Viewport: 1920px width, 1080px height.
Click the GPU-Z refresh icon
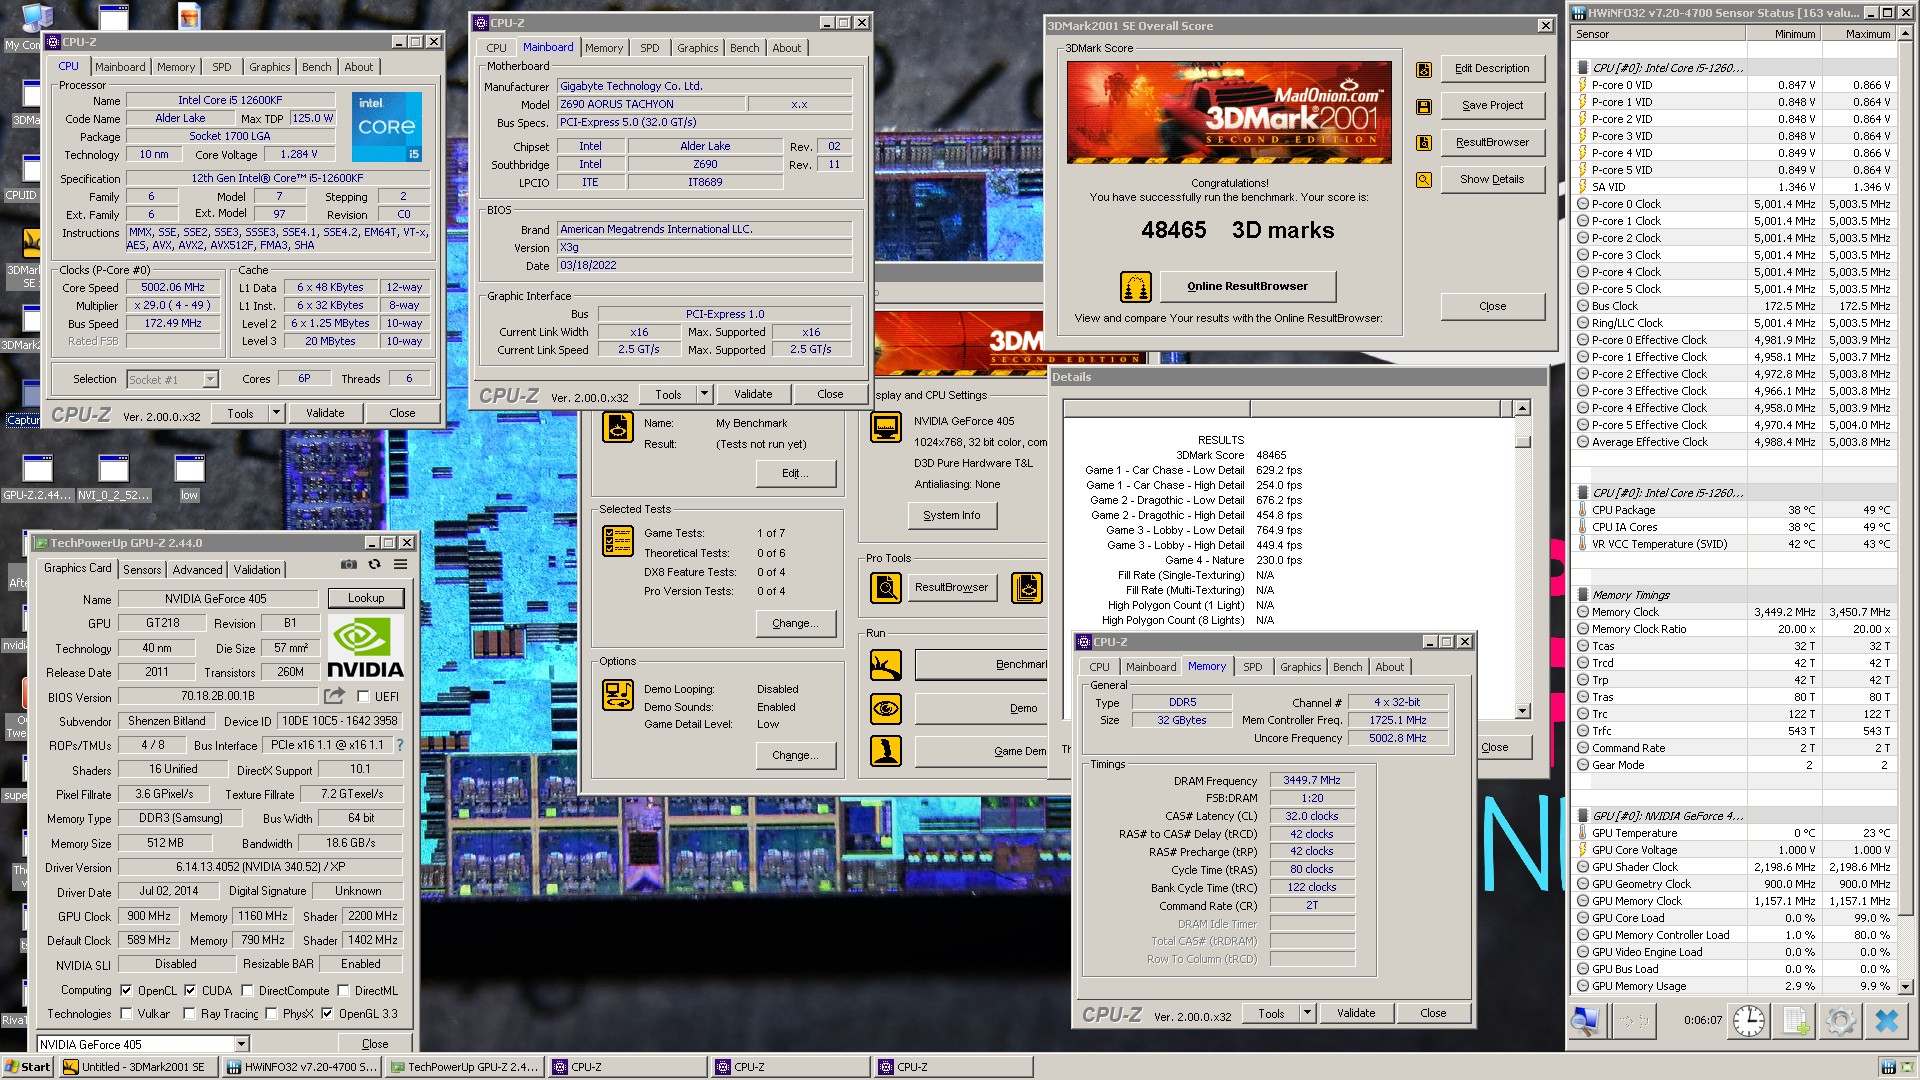pyautogui.click(x=374, y=565)
